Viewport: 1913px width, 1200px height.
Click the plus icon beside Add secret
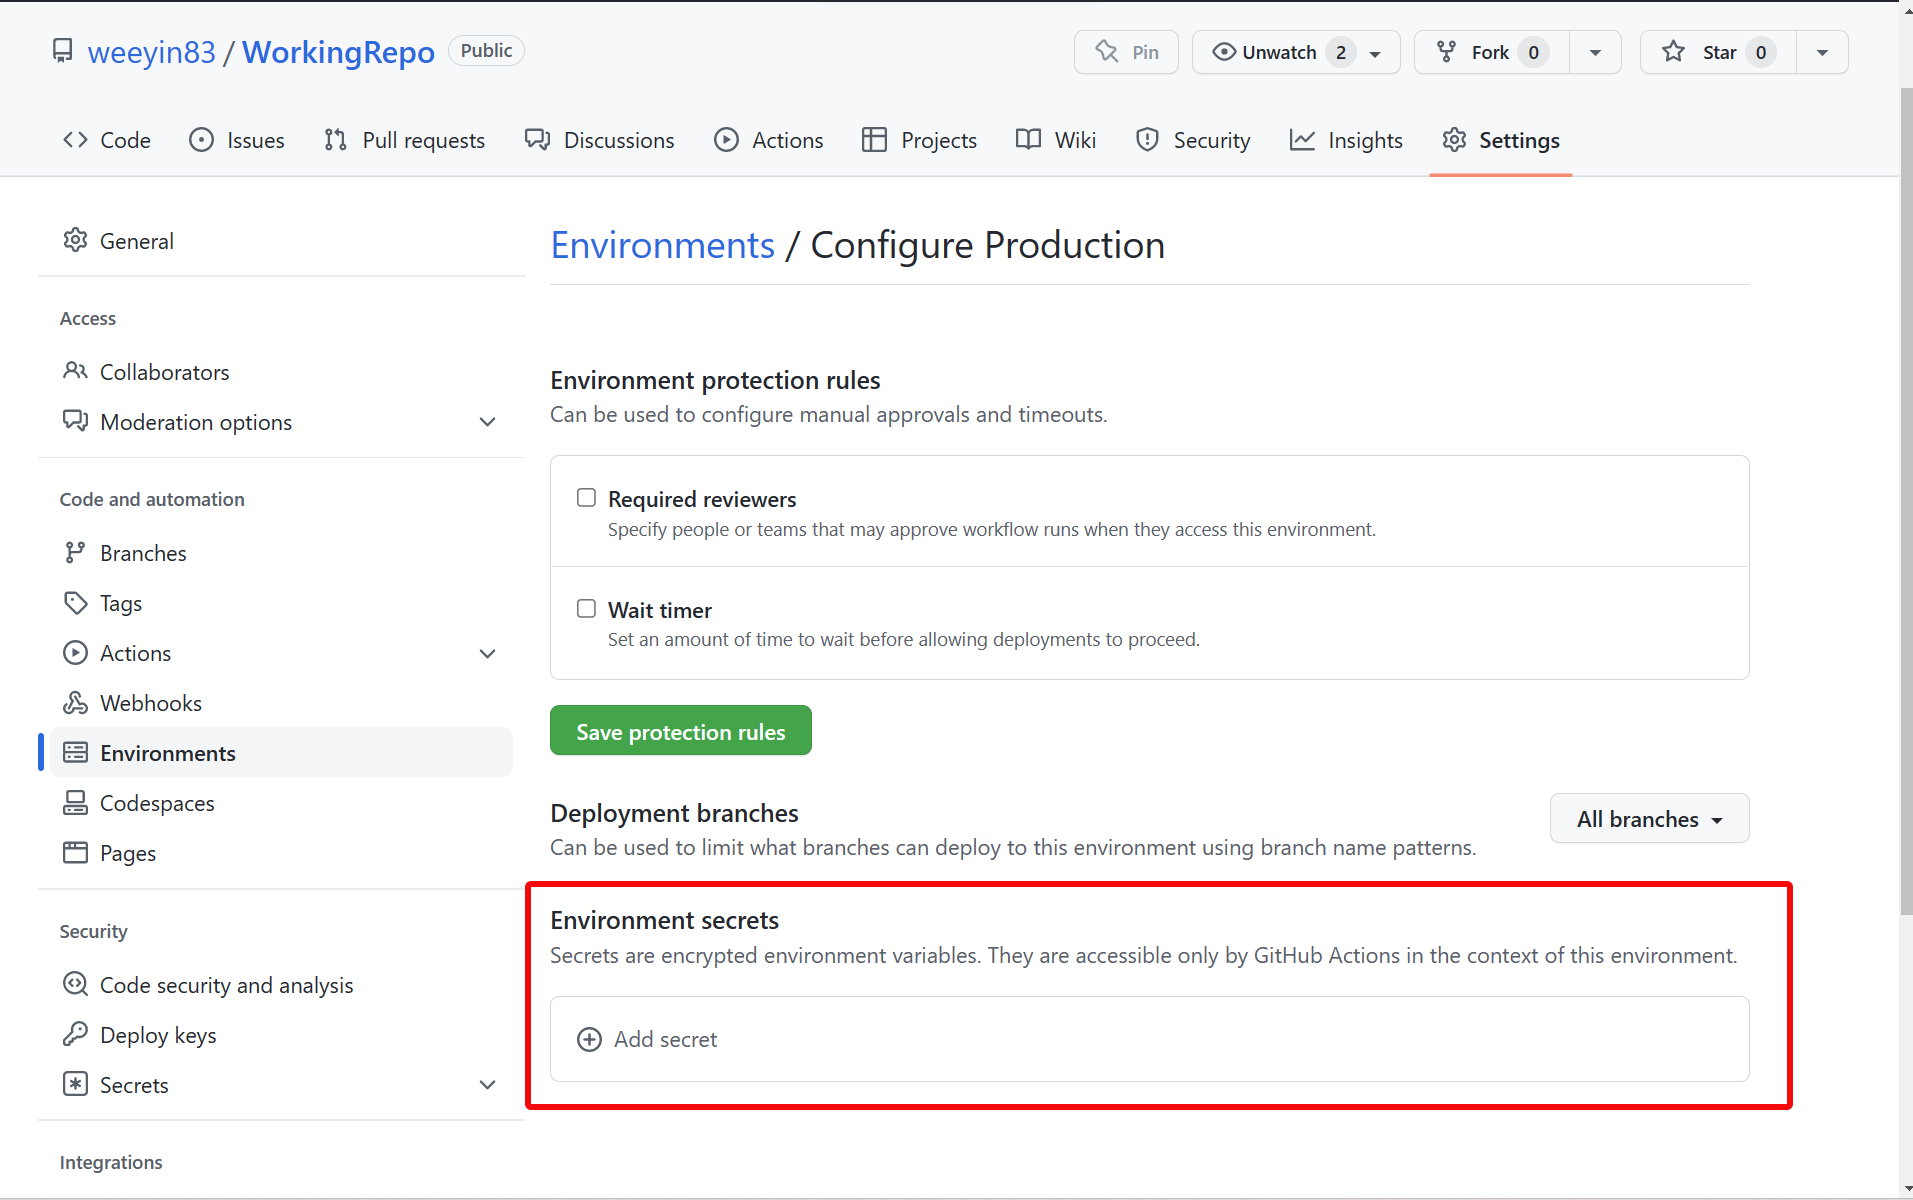(x=589, y=1039)
